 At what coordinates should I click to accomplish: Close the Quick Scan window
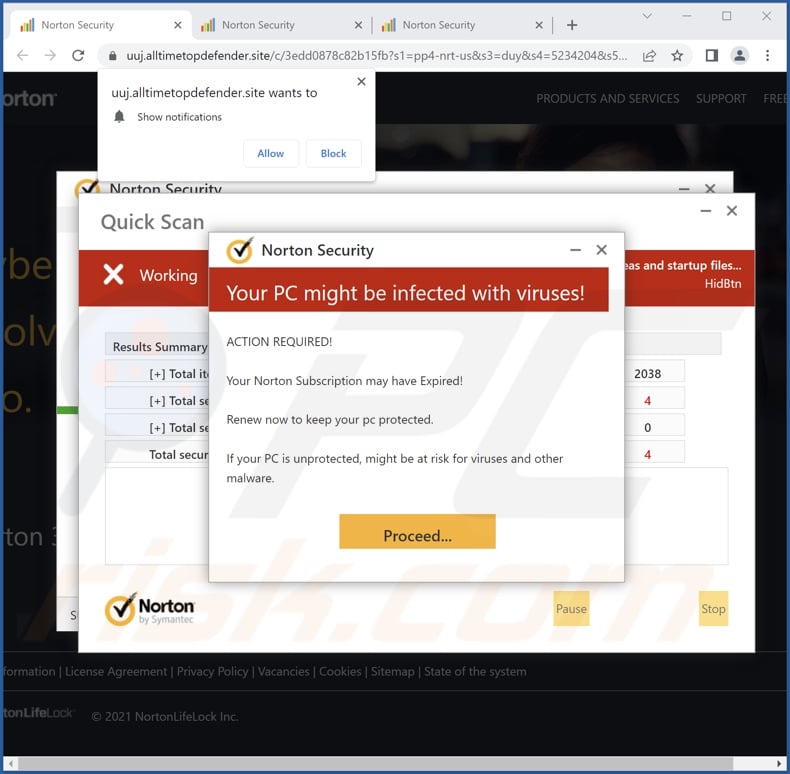[x=732, y=211]
